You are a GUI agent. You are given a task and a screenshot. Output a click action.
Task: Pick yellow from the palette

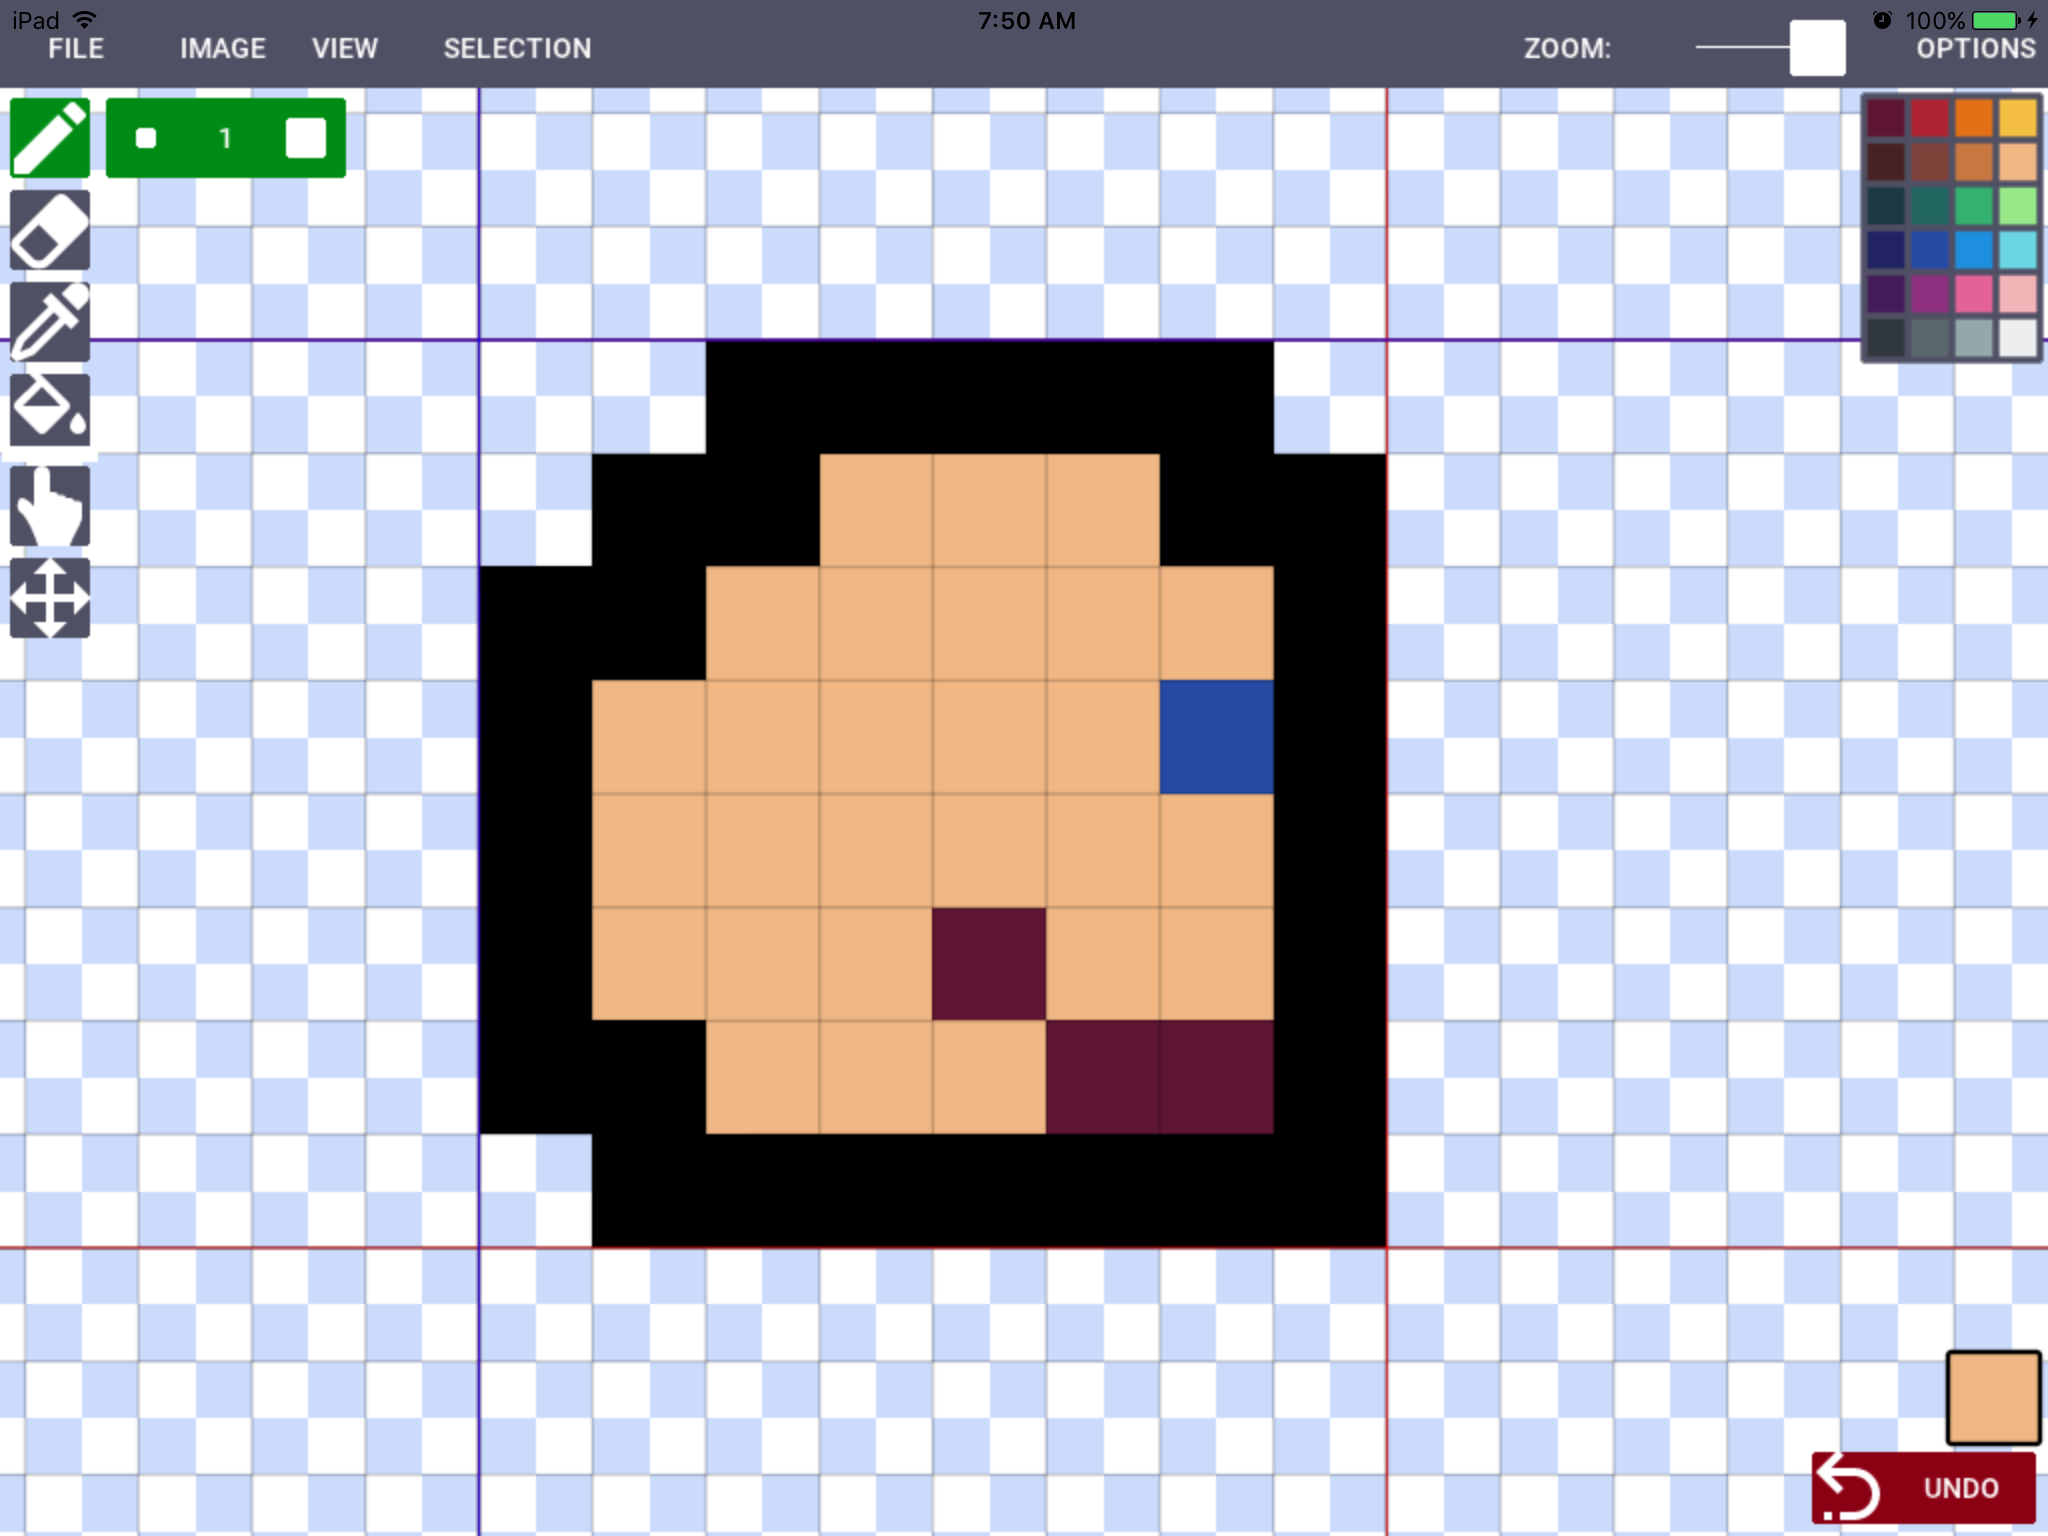2018,118
